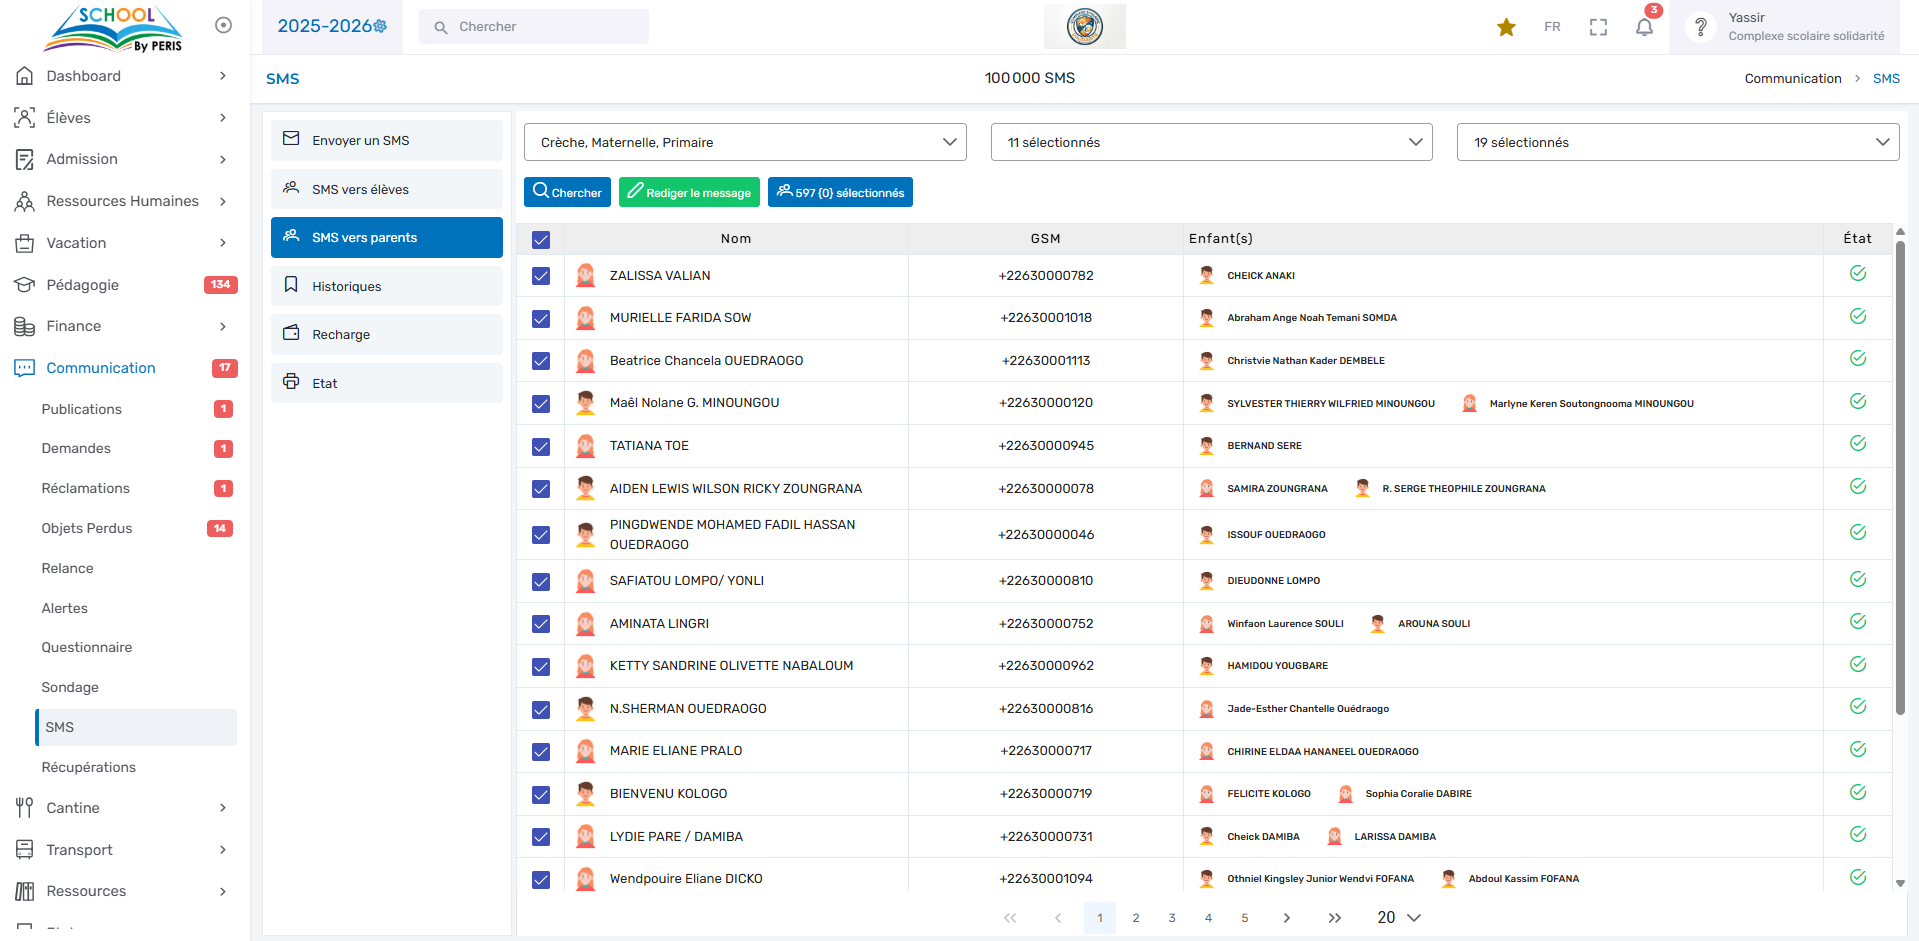Click the sidebar collapse circle icon
The width and height of the screenshot is (1919, 941).
coord(224,25)
